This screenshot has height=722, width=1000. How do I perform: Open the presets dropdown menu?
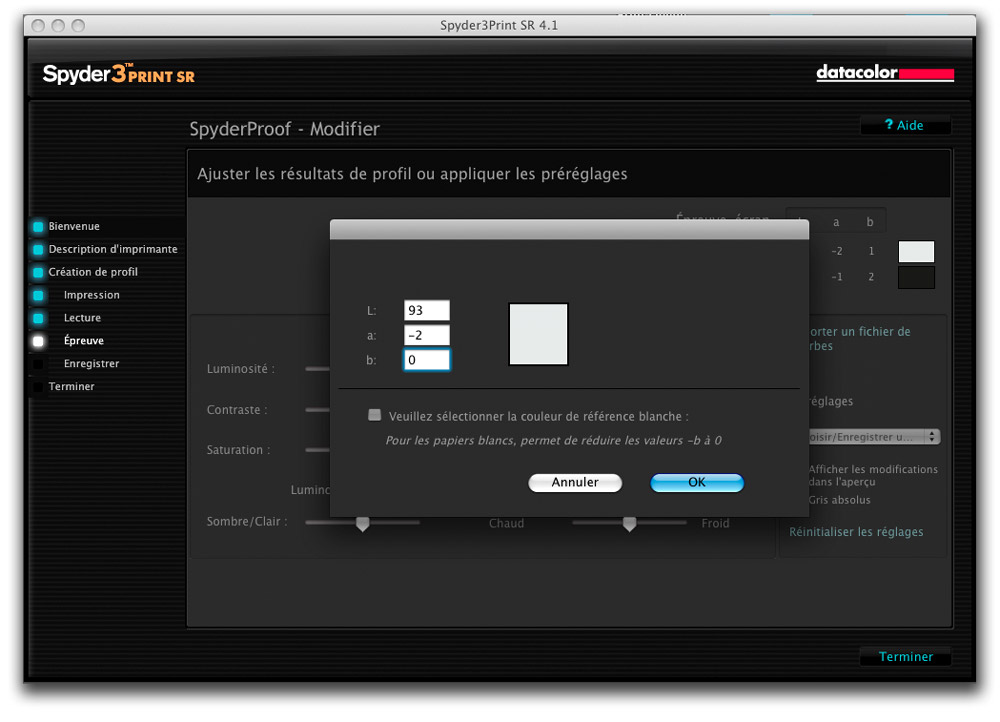click(x=874, y=437)
